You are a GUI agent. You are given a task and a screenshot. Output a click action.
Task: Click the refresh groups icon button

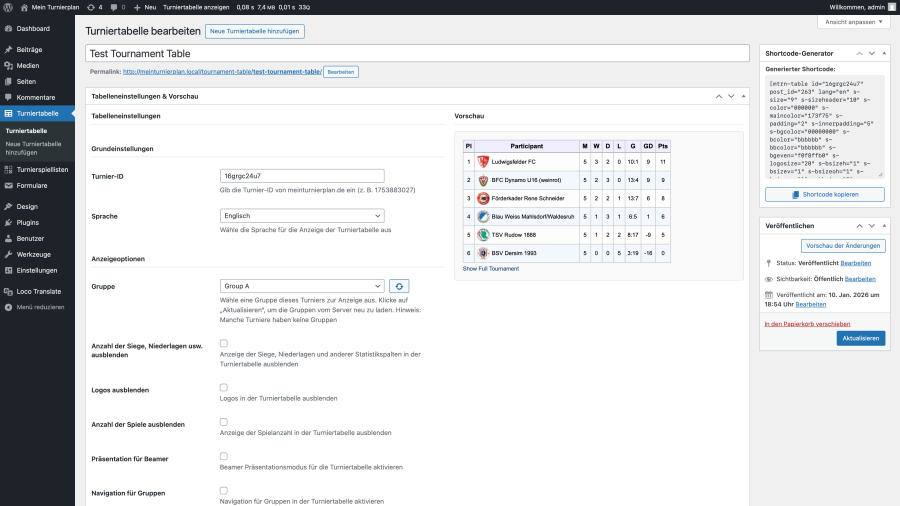tap(399, 286)
